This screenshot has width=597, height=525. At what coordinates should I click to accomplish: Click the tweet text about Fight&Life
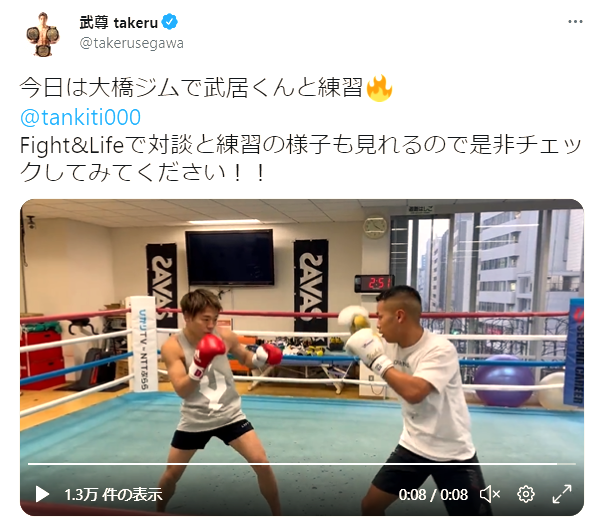tap(301, 159)
